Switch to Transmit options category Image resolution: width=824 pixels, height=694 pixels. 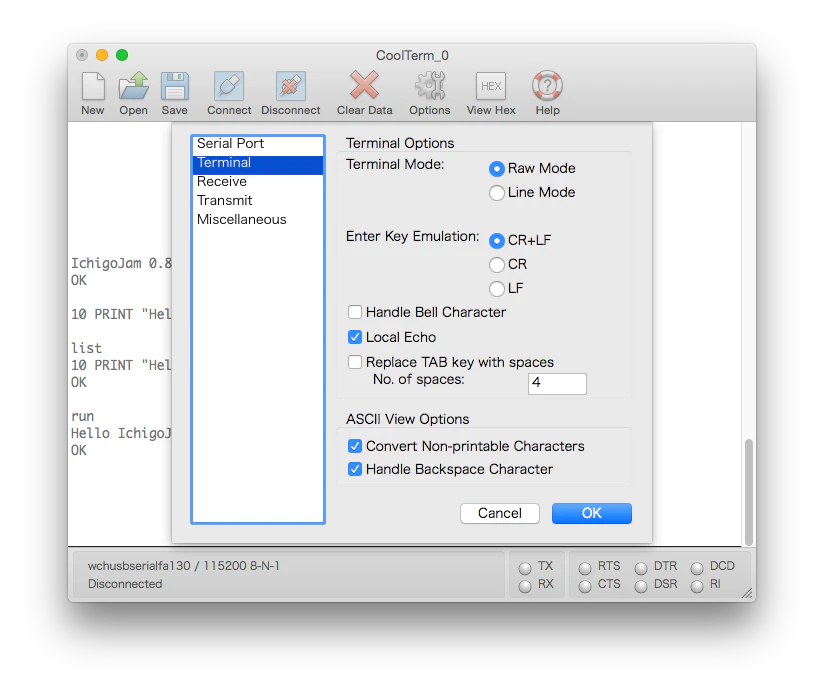(258, 201)
